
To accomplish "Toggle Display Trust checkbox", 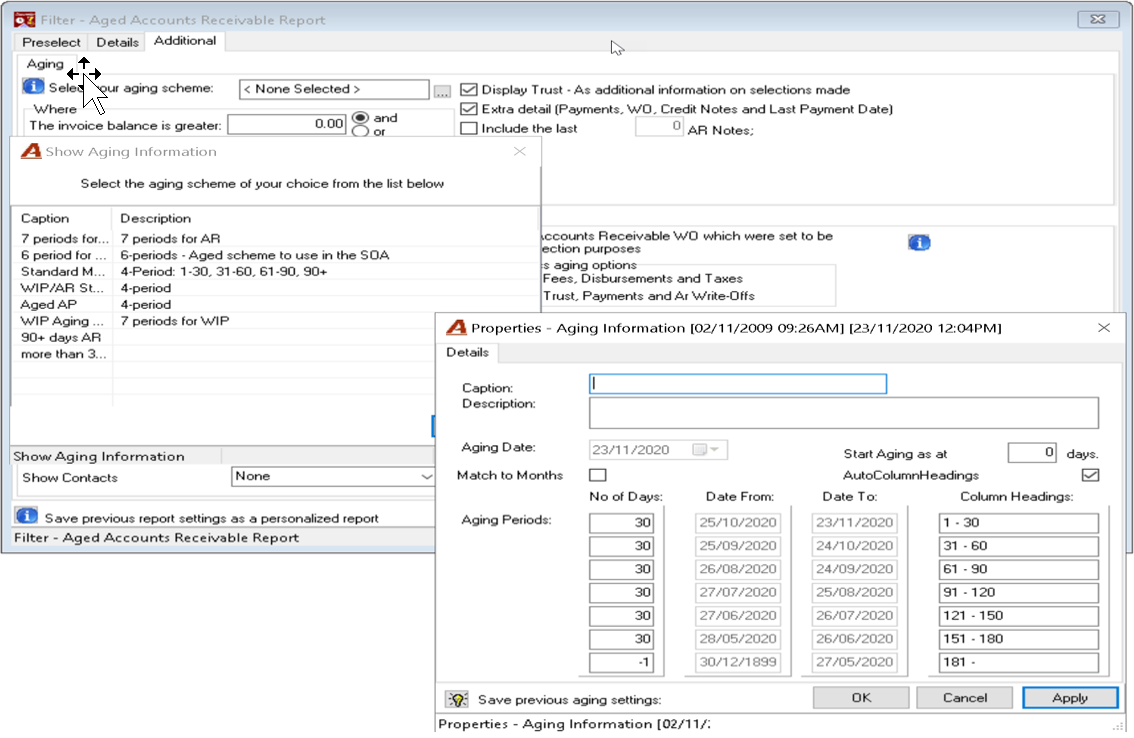I will click(469, 90).
